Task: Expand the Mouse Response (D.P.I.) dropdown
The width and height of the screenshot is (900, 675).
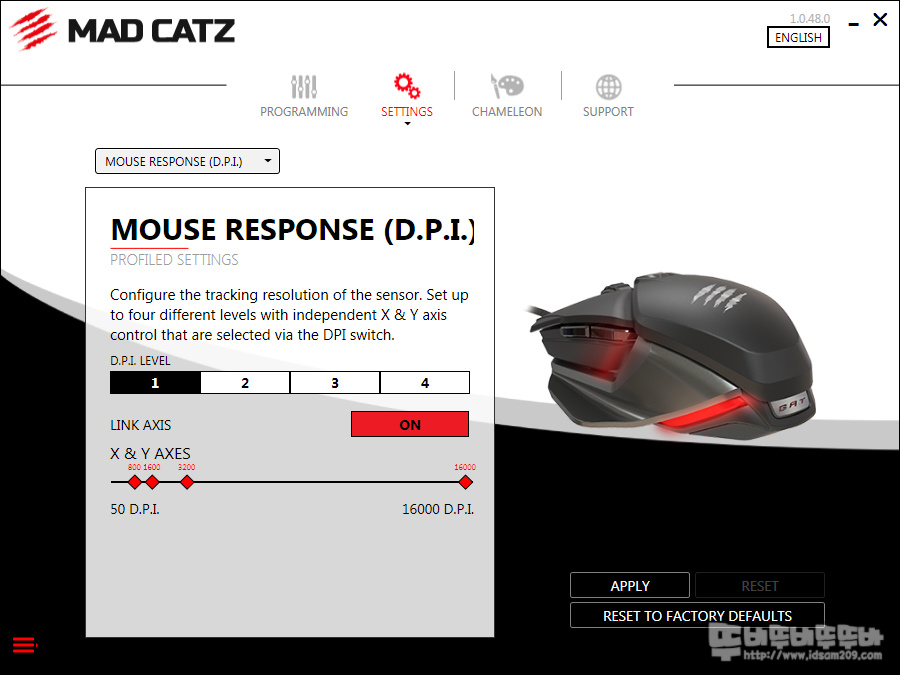Action: (x=187, y=161)
